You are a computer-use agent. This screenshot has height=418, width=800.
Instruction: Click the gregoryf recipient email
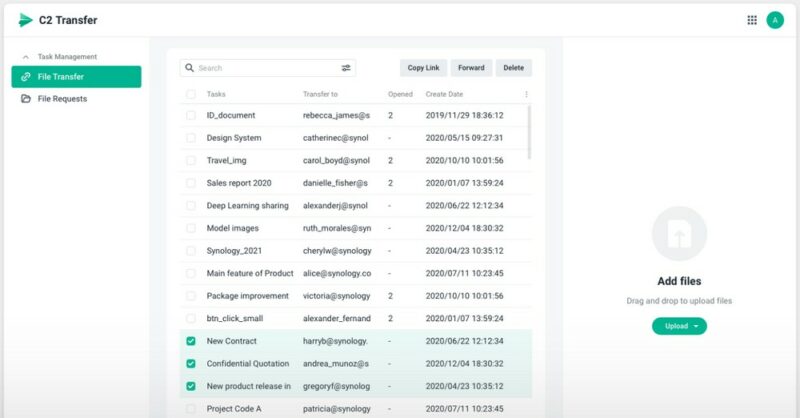click(336, 386)
